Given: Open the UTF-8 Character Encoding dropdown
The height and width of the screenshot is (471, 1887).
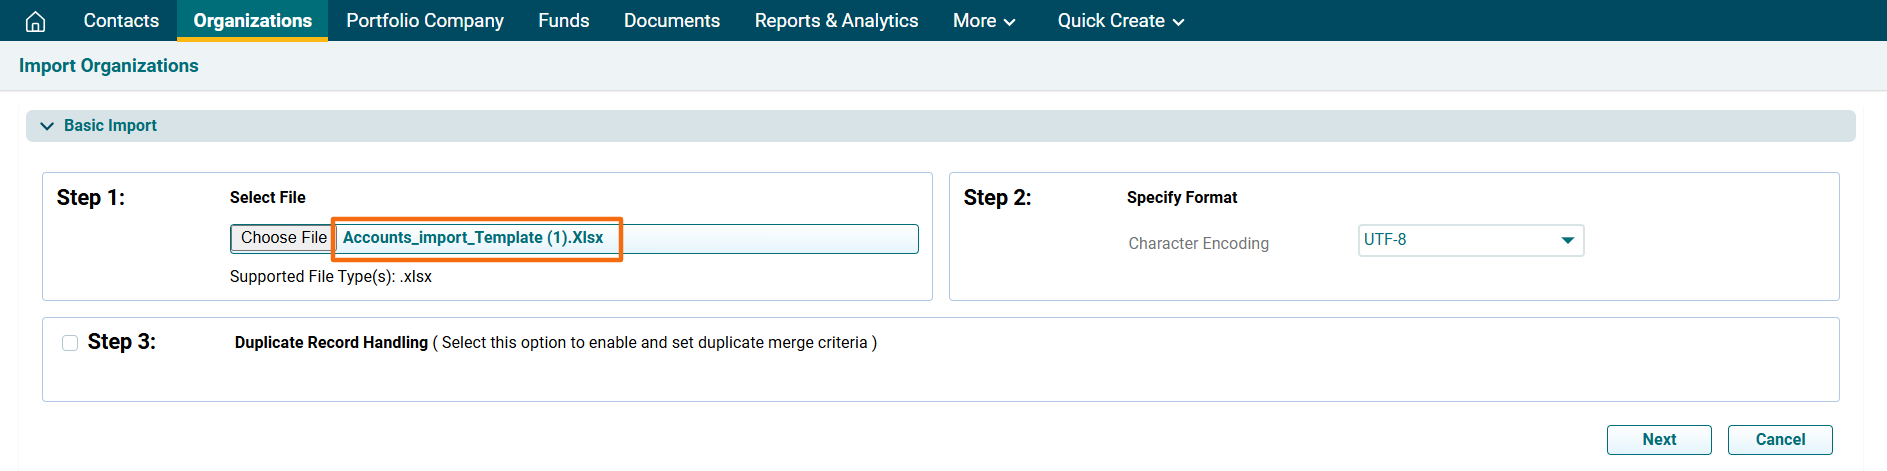Looking at the screenshot, I should pyautogui.click(x=1470, y=240).
